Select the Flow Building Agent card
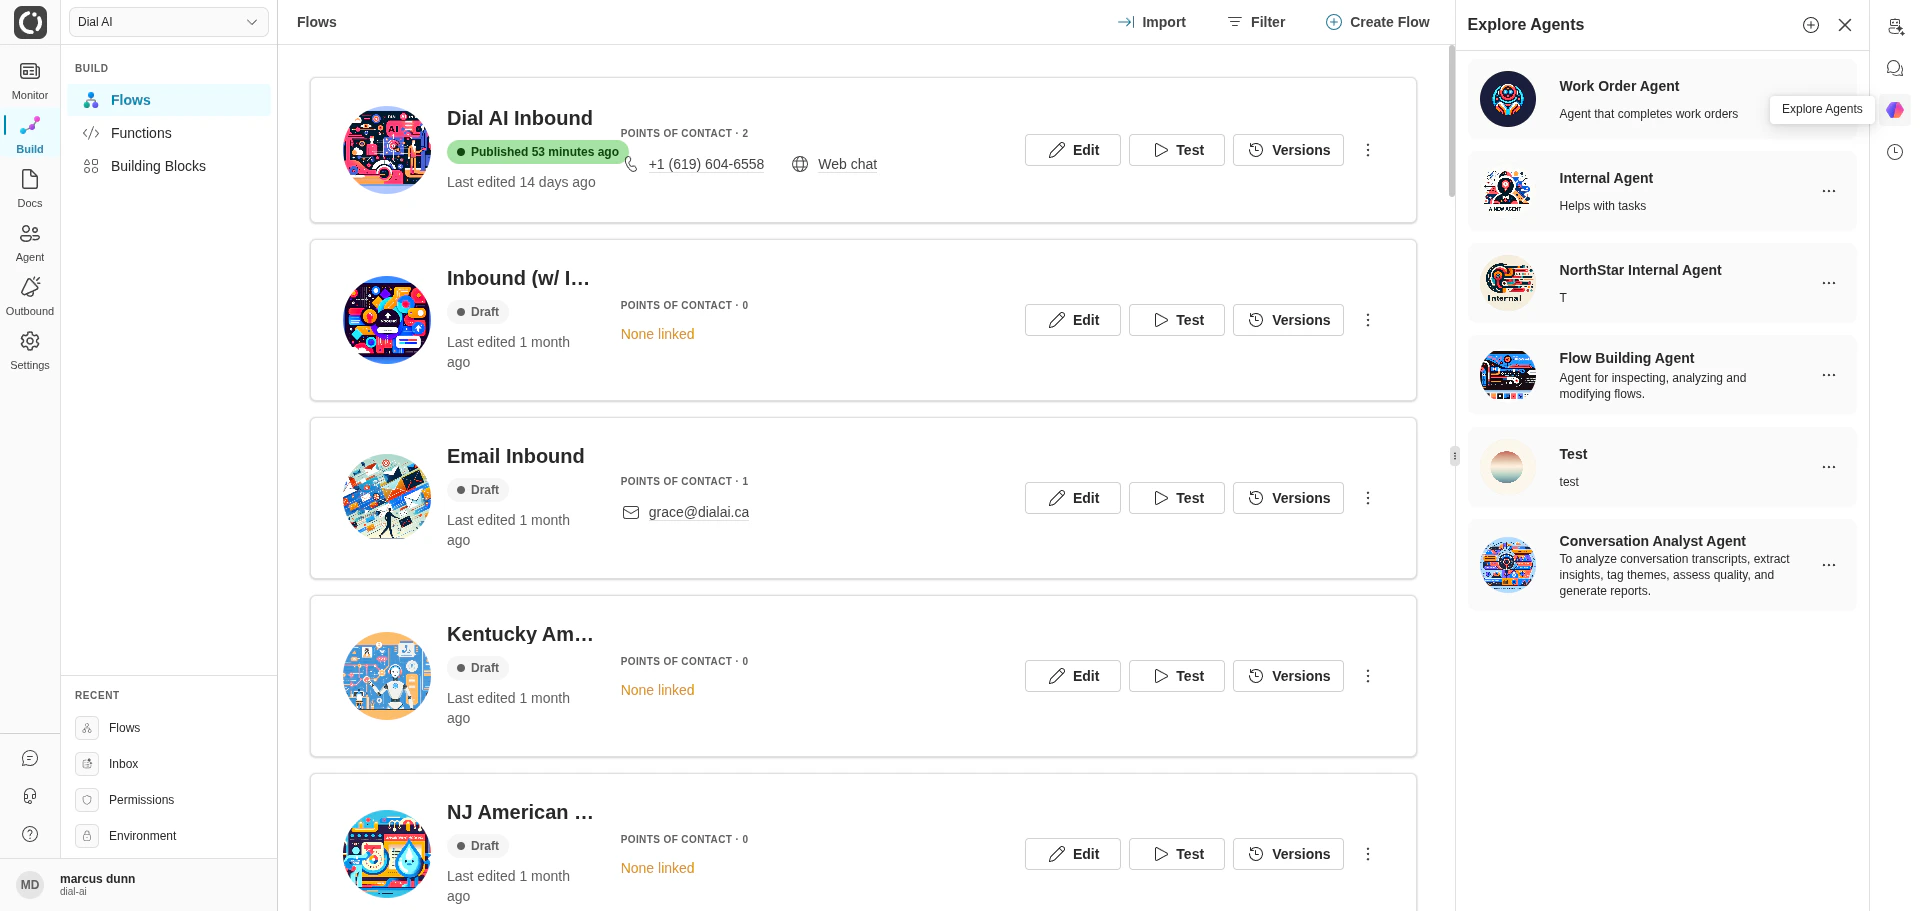The width and height of the screenshot is (1920, 911). pos(1661,375)
